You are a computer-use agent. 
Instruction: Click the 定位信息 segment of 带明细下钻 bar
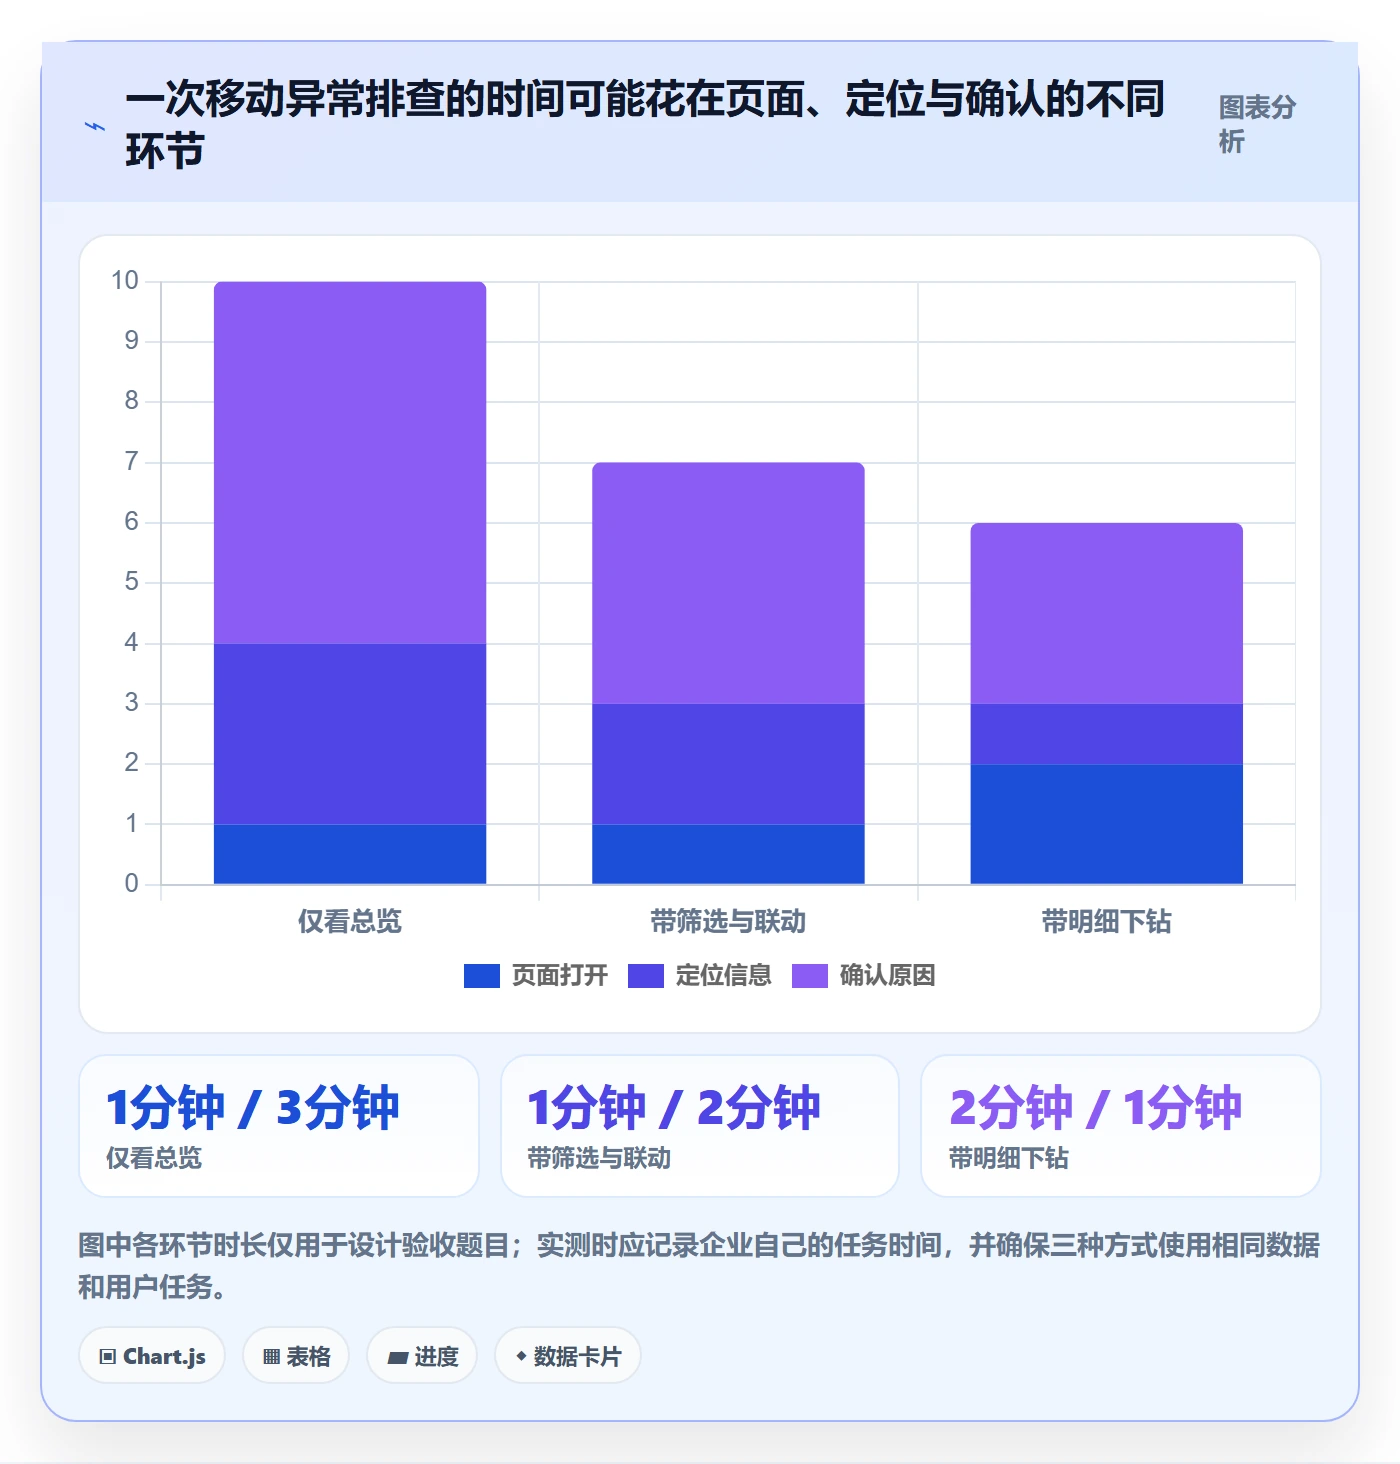click(x=1107, y=734)
